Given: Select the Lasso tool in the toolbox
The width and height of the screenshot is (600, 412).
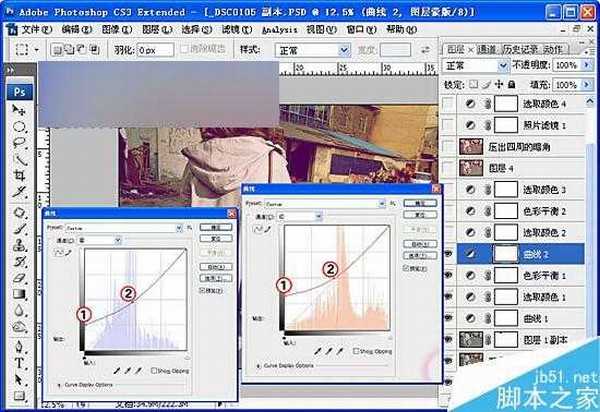Looking at the screenshot, I should click(19, 143).
